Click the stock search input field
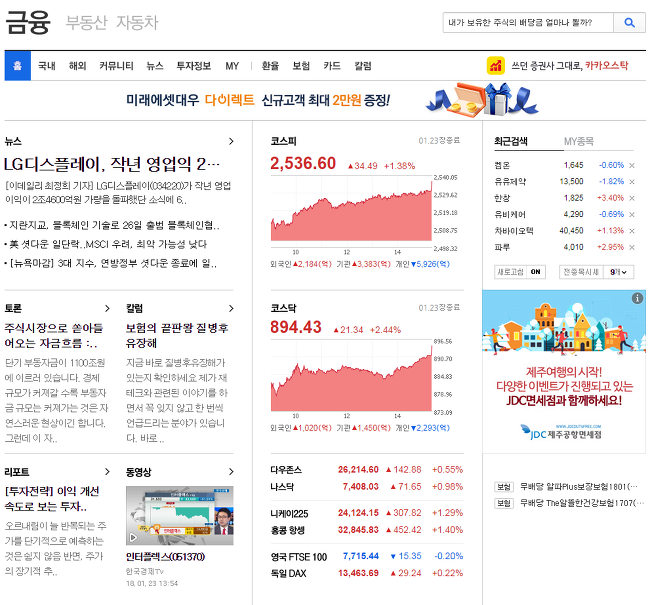The width and height of the screenshot is (650, 605). tap(528, 22)
